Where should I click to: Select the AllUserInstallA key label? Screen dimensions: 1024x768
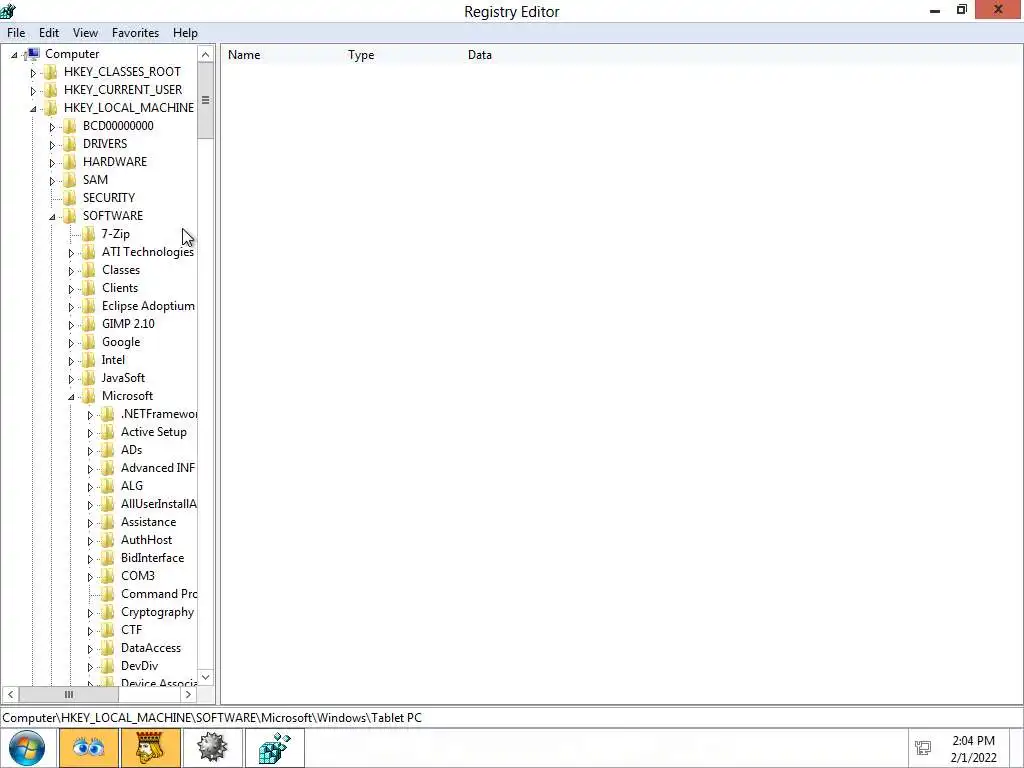point(159,504)
